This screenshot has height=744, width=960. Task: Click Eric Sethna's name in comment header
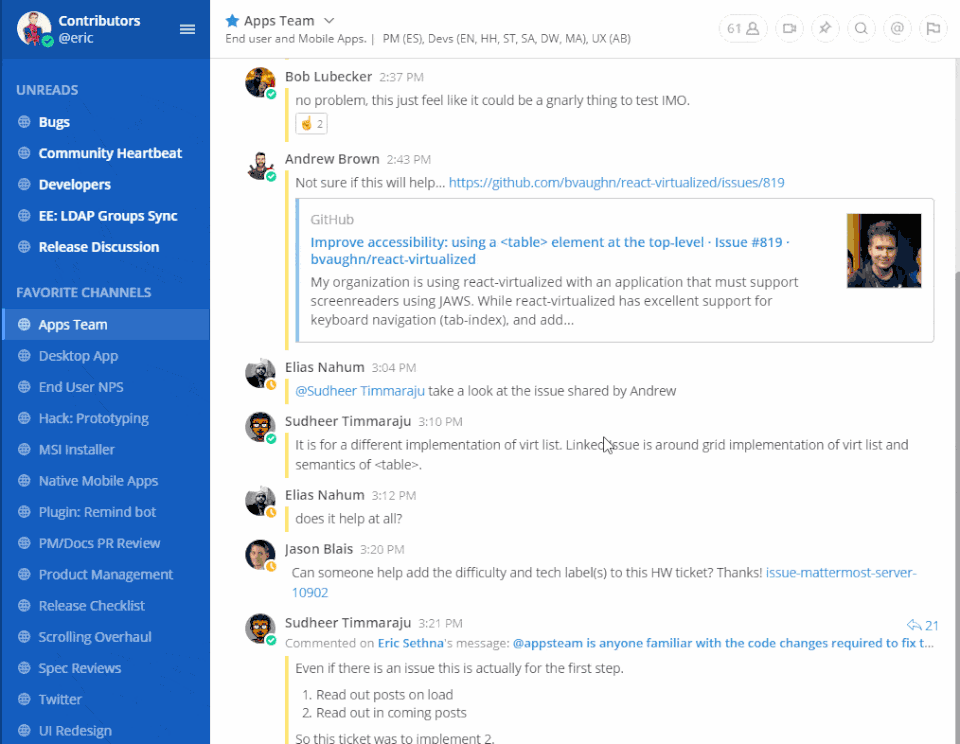(x=410, y=643)
